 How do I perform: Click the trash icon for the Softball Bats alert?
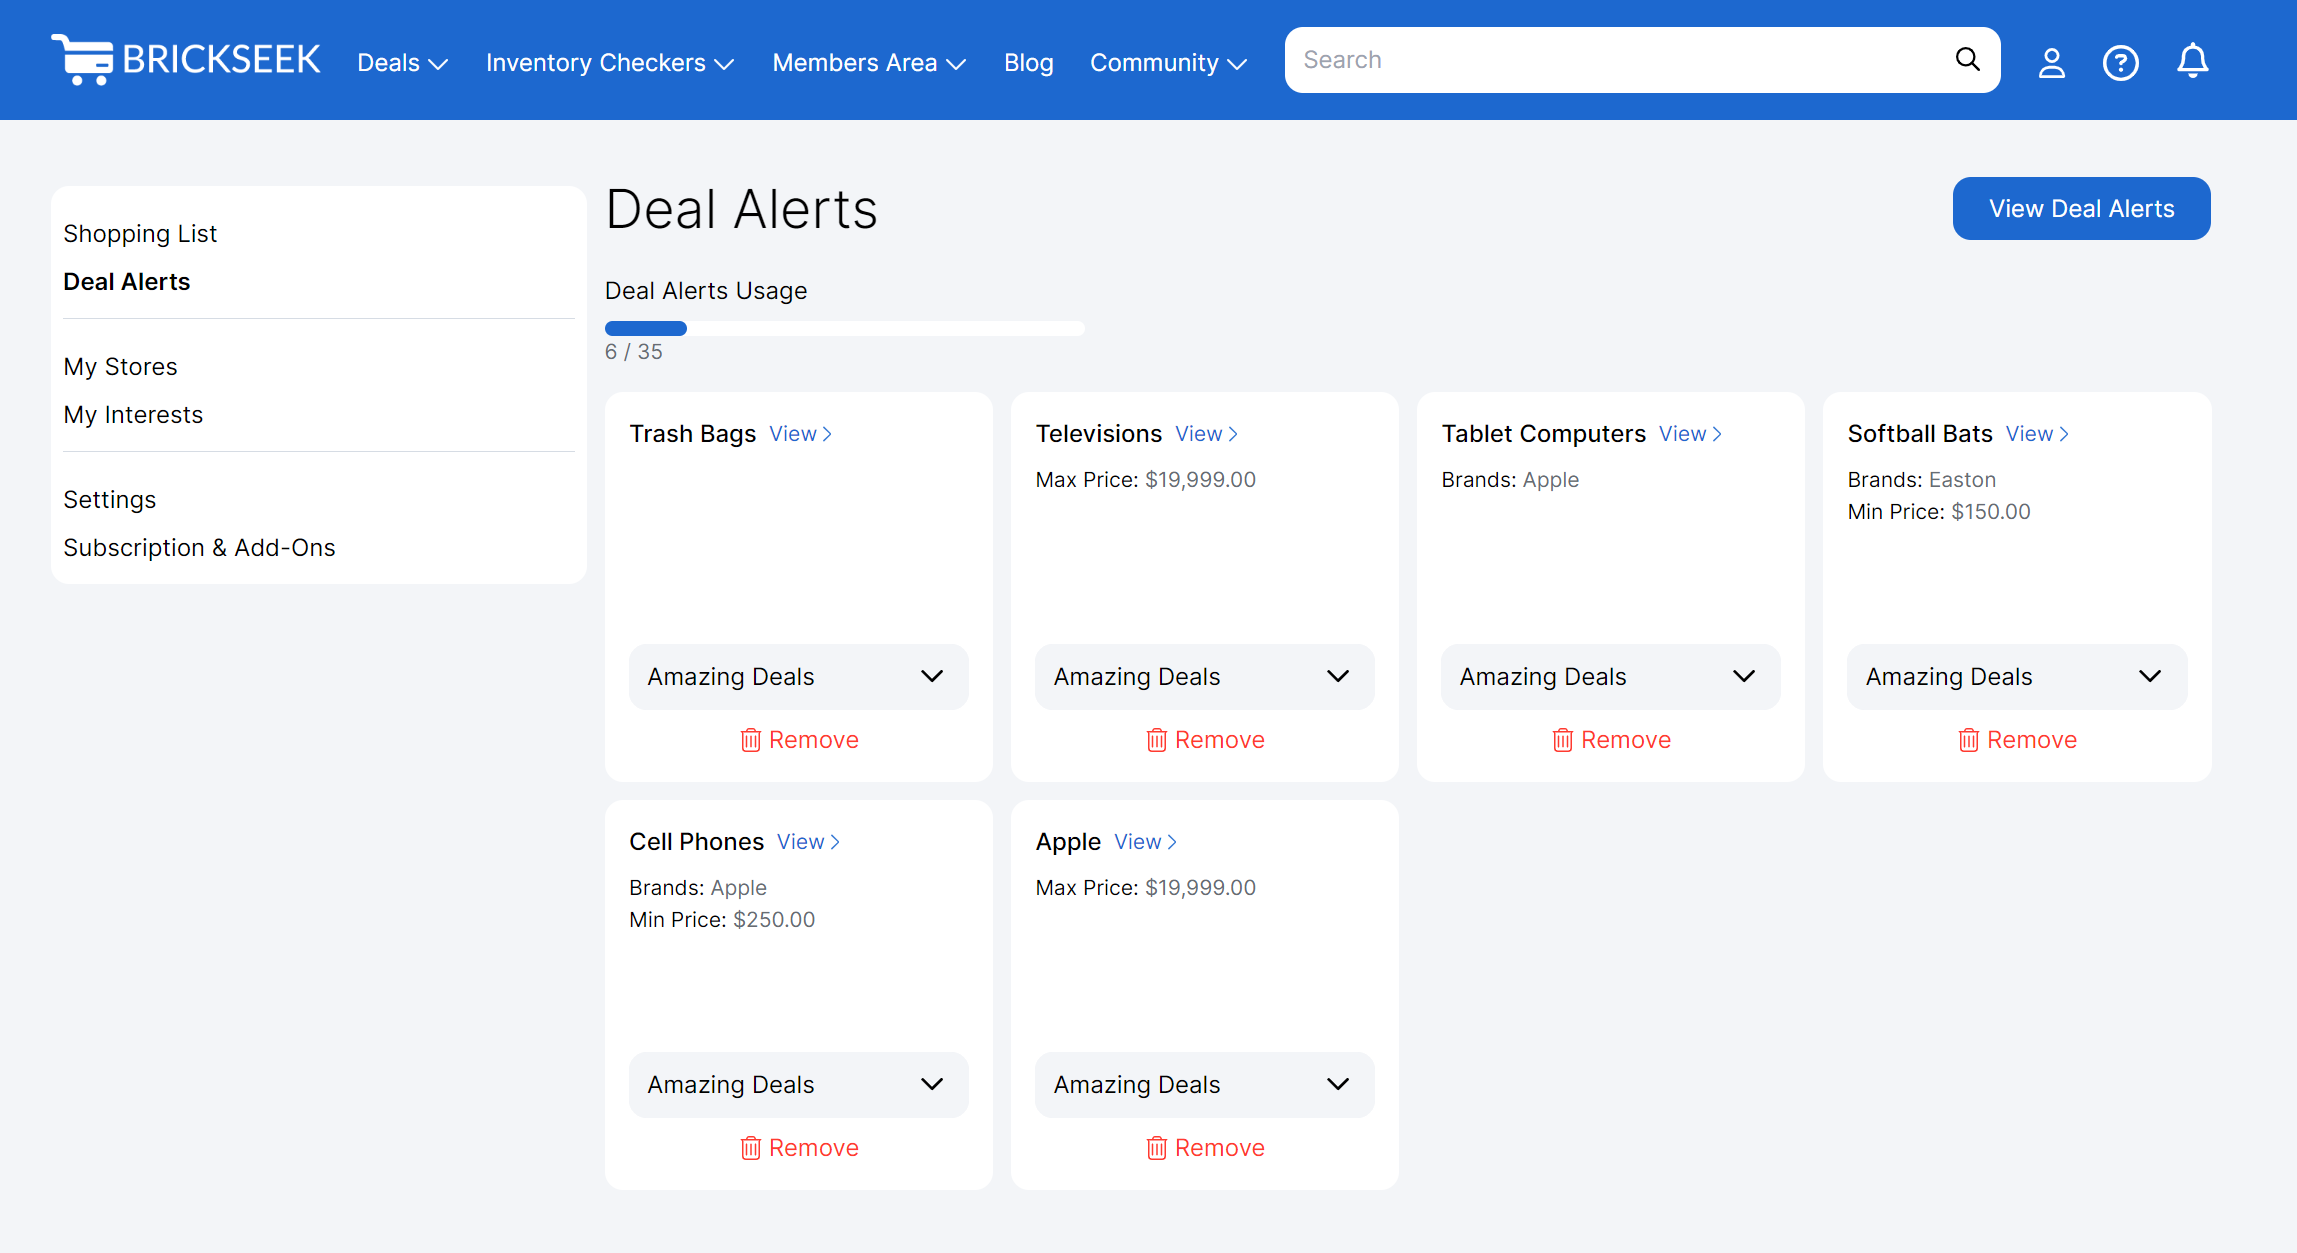1969,740
